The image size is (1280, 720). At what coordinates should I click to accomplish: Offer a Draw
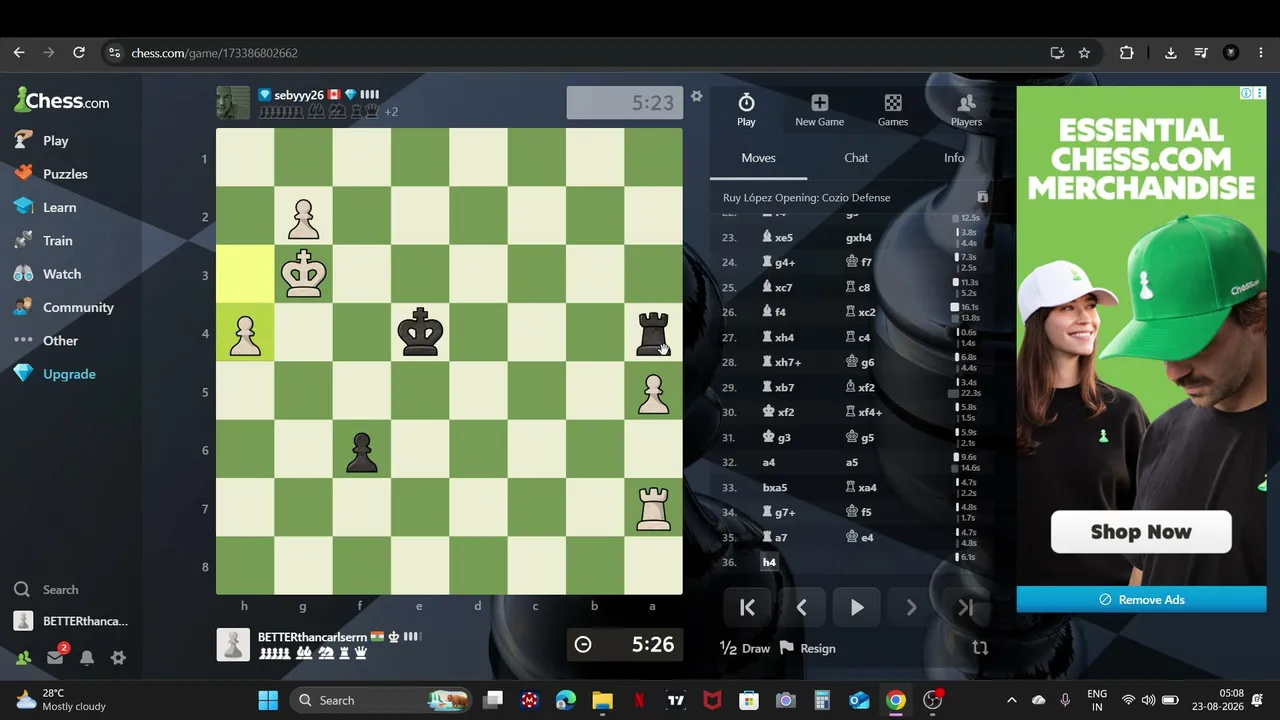[x=745, y=648]
